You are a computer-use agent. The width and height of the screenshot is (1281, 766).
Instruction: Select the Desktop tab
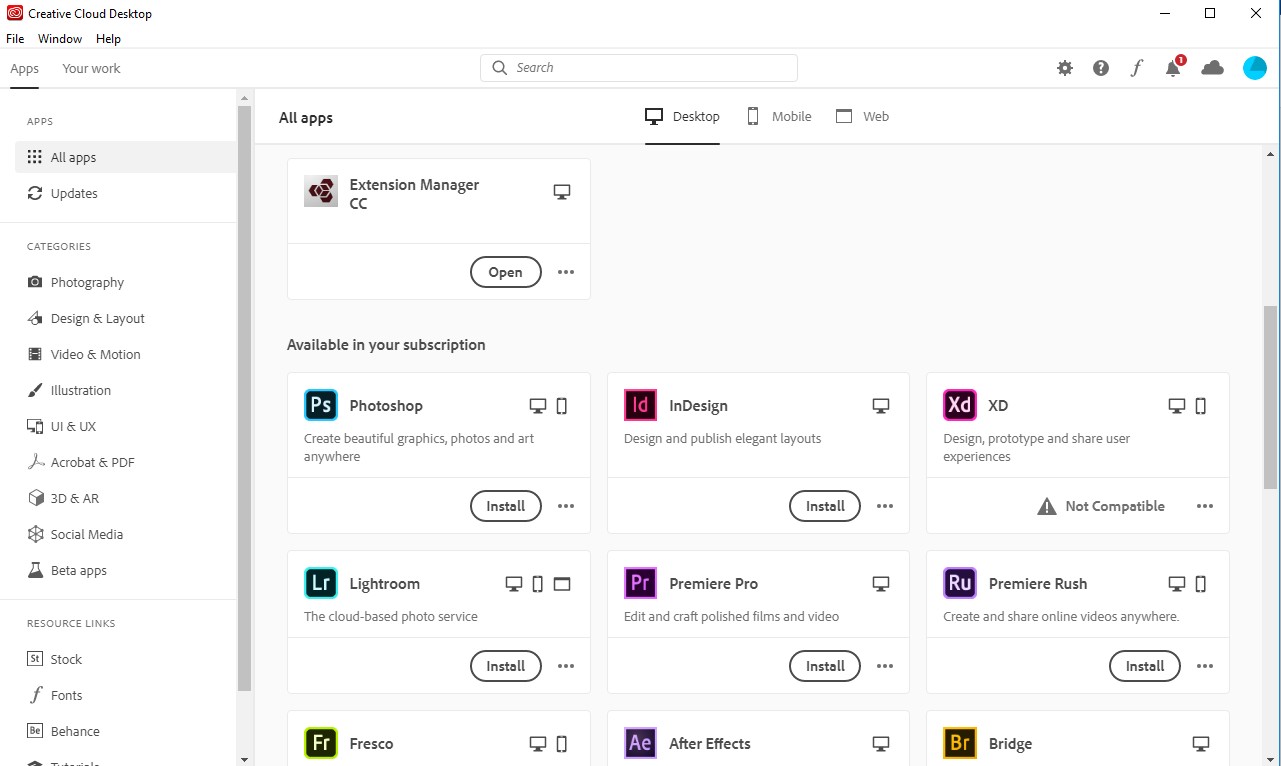[682, 116]
